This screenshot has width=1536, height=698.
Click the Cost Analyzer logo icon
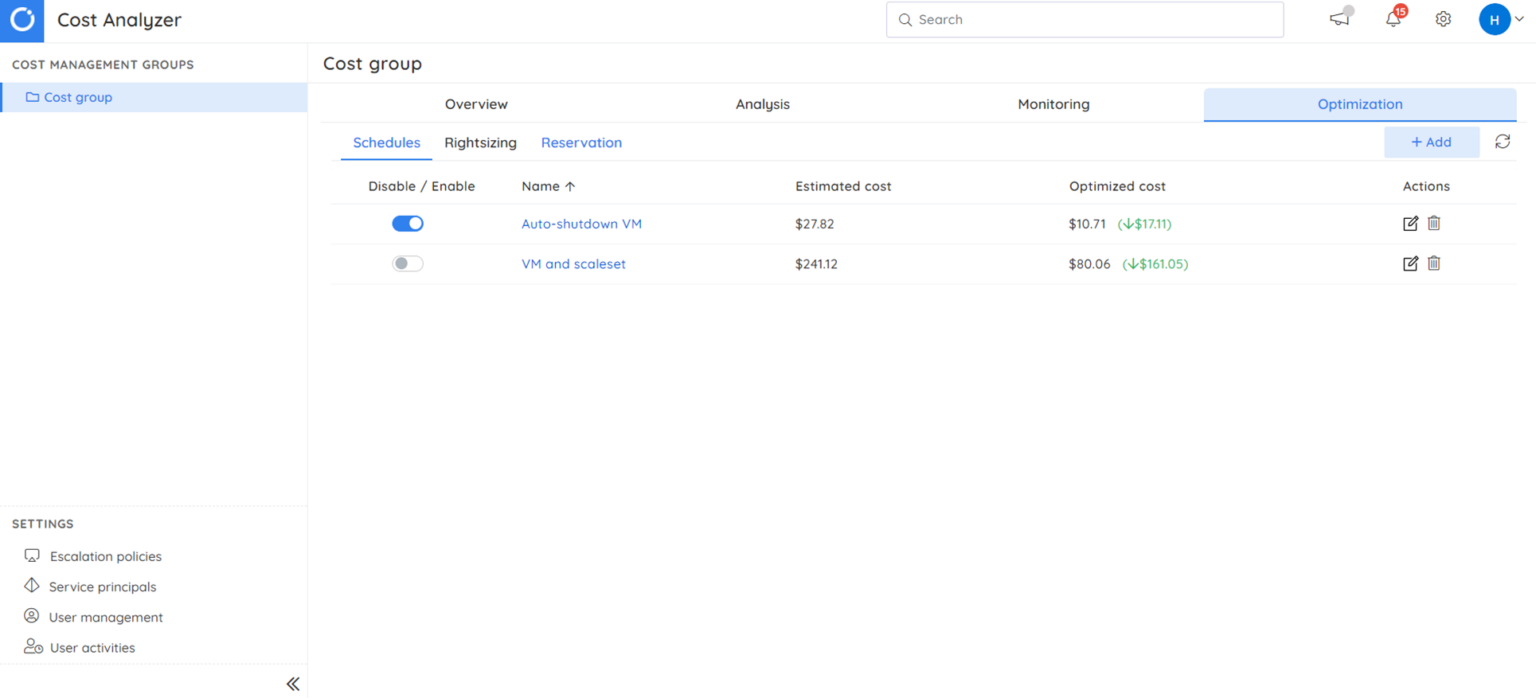pyautogui.click(x=22, y=20)
